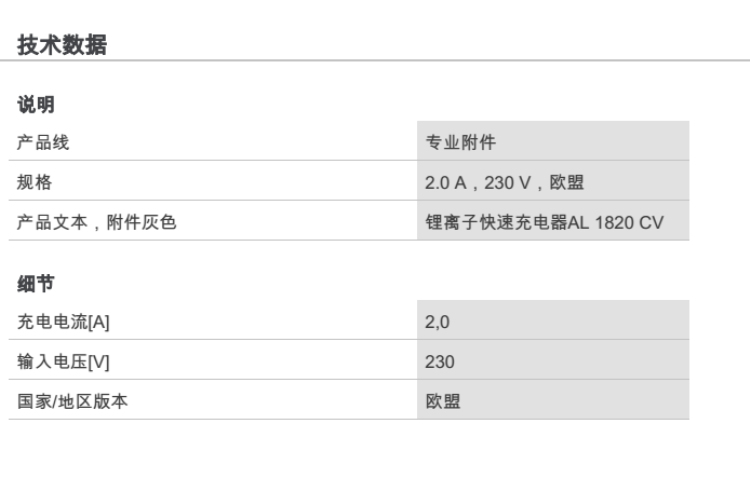
Task: Click 230 V in the 规格 value
Action: (507, 182)
